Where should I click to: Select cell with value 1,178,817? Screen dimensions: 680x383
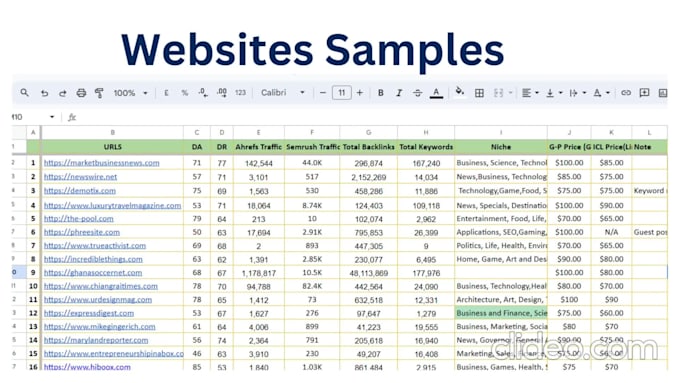pos(258,273)
